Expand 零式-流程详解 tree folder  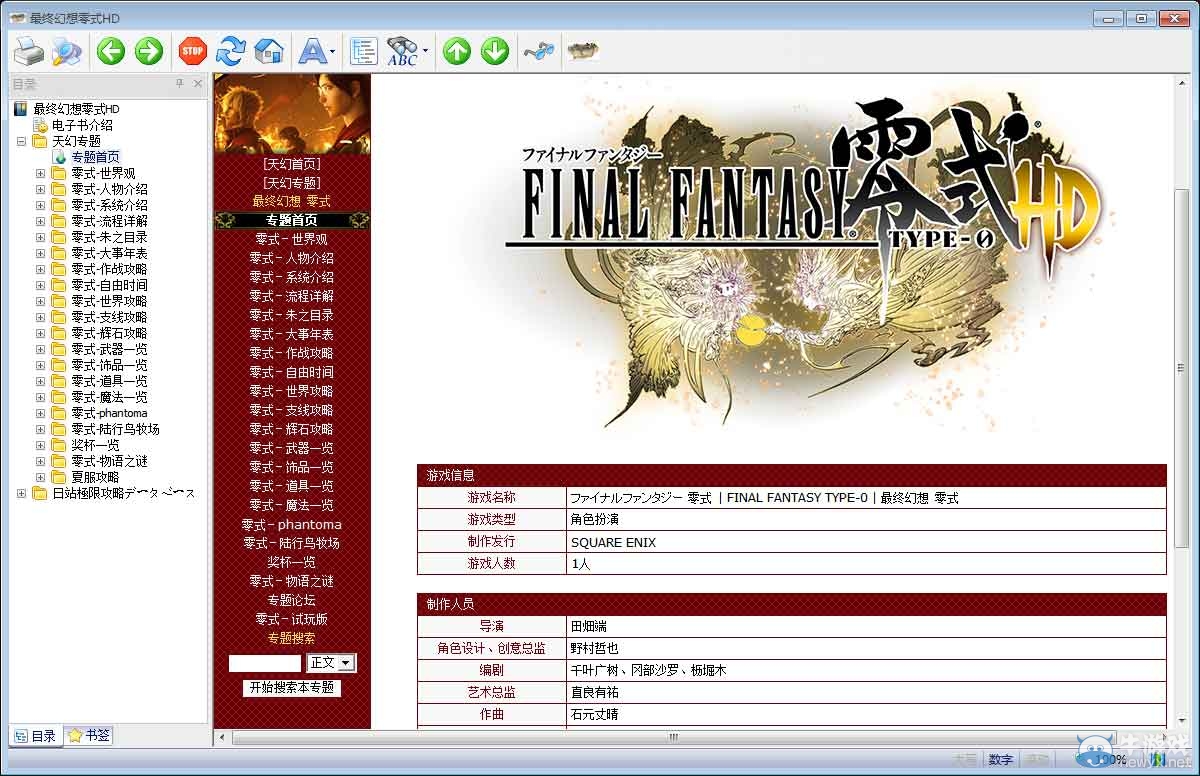(x=40, y=221)
